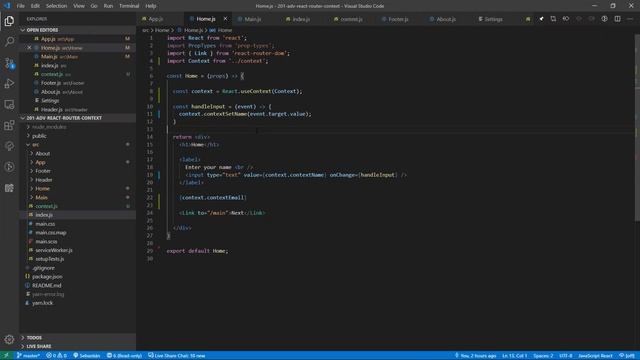640x360 pixels.
Task: Open Live Share Chat status item
Action: click(176, 356)
